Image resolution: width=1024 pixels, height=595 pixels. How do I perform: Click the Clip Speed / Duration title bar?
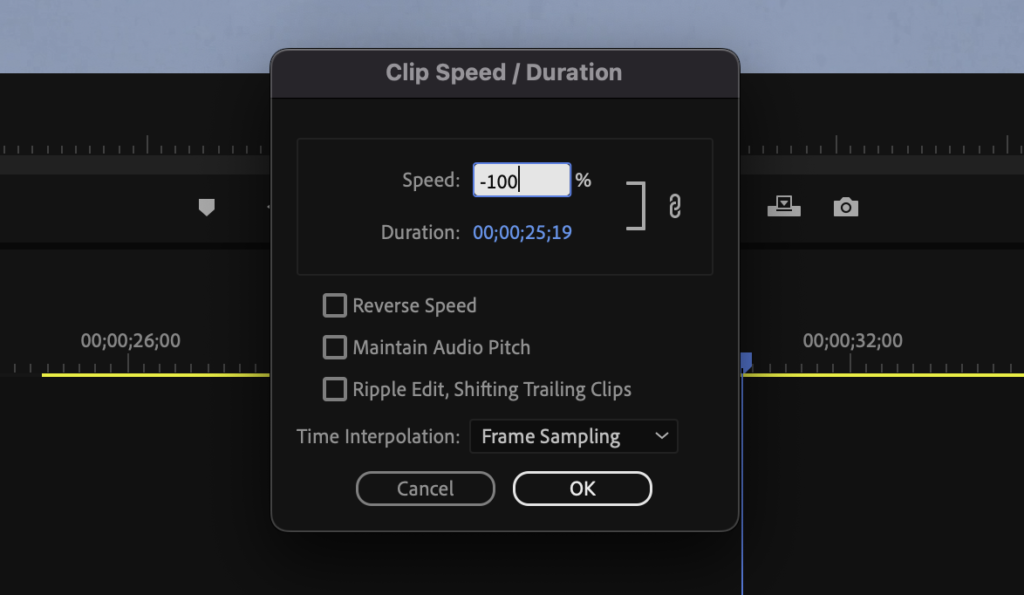(504, 73)
